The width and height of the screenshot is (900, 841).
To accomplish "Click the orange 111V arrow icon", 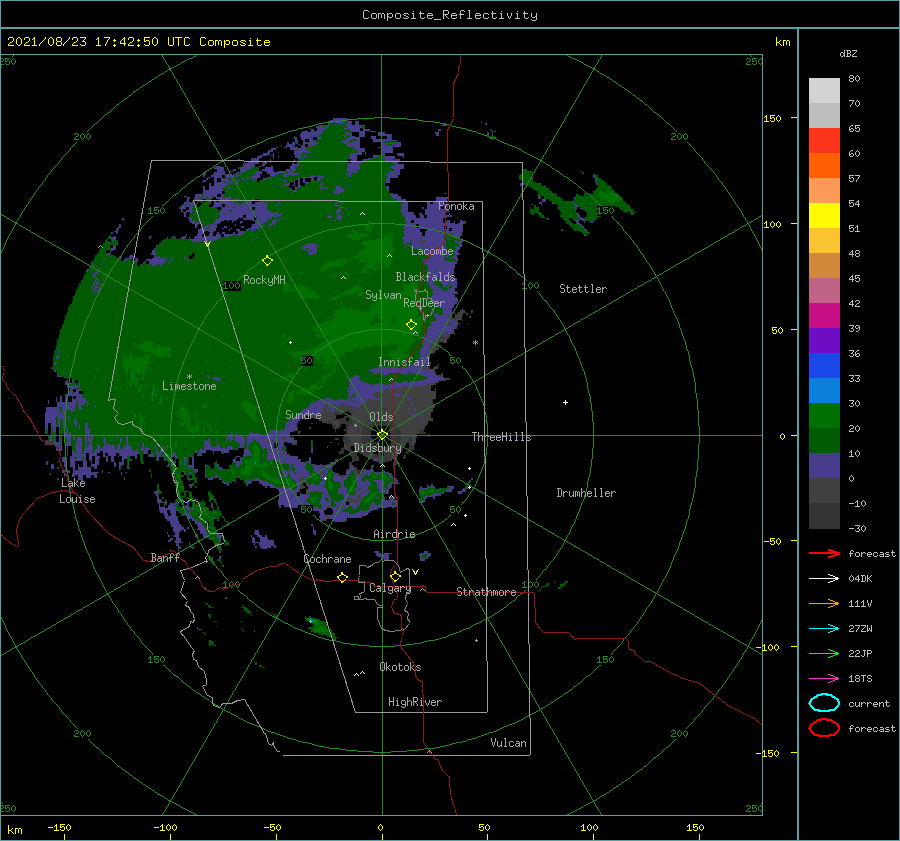I will [824, 603].
